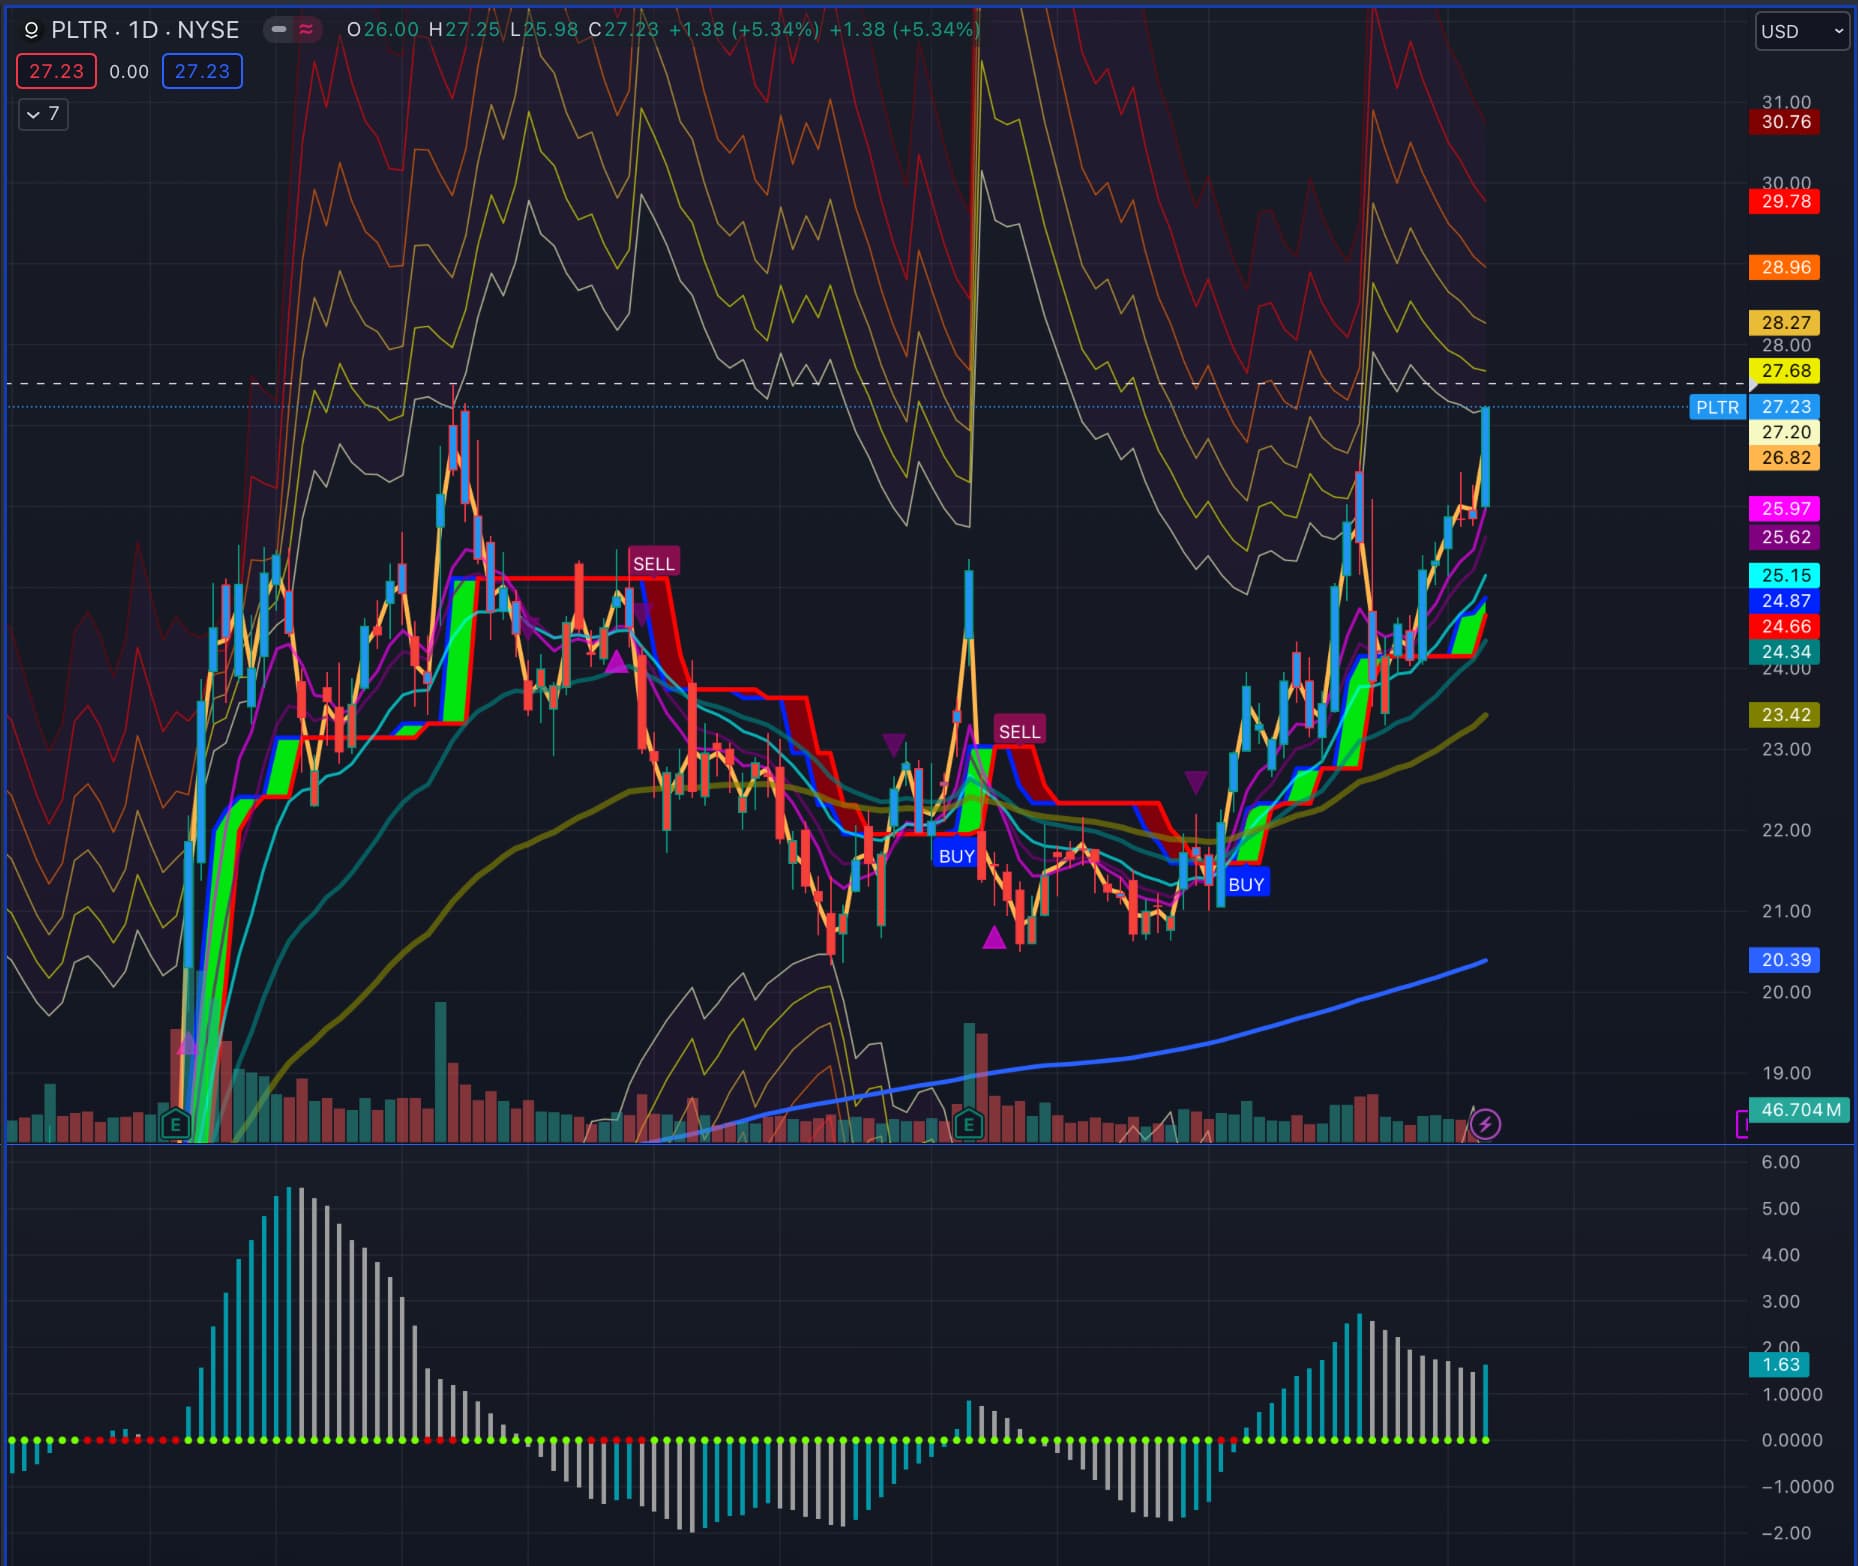Click the BUY label at the latest uptrend start

pos(1246,884)
